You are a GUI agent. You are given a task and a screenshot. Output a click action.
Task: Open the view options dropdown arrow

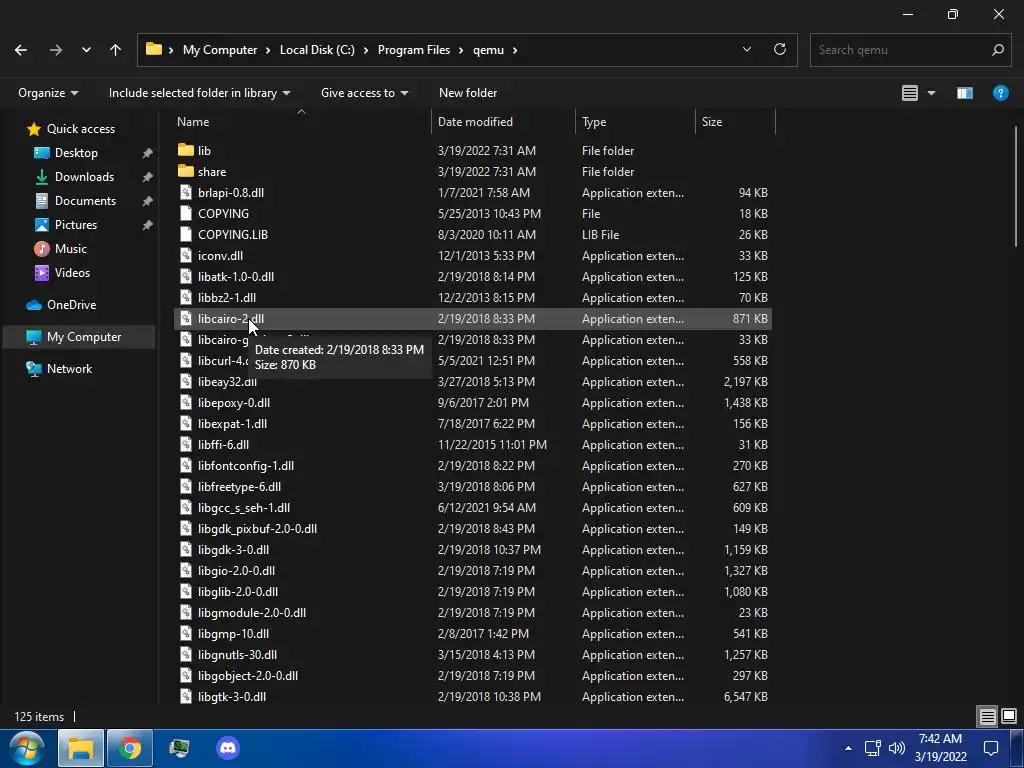pyautogui.click(x=931, y=93)
